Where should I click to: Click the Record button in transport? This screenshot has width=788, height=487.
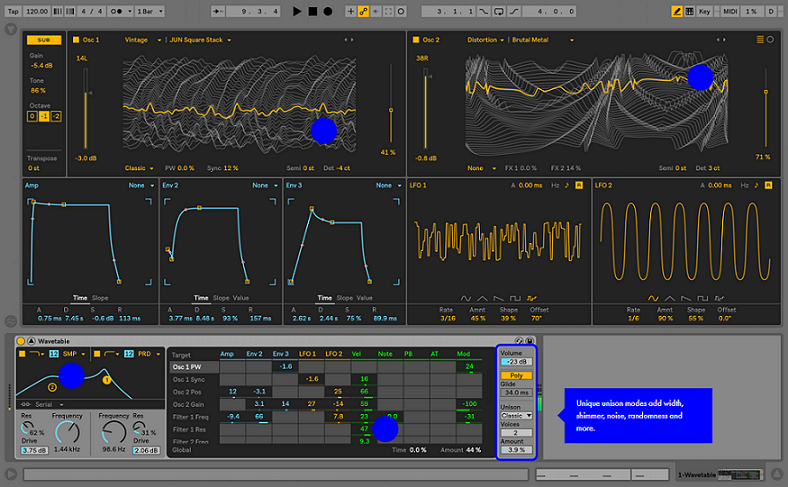[329, 11]
